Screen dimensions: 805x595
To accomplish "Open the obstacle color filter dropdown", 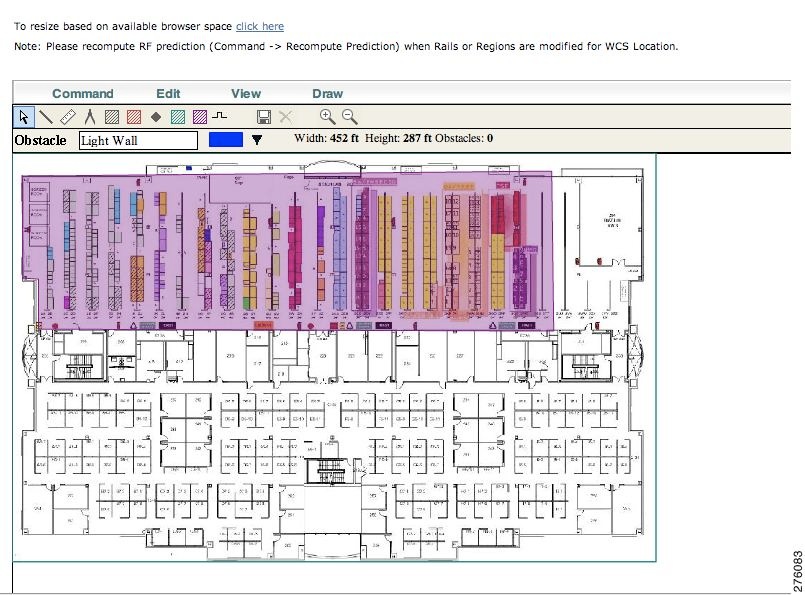I will click(256, 140).
